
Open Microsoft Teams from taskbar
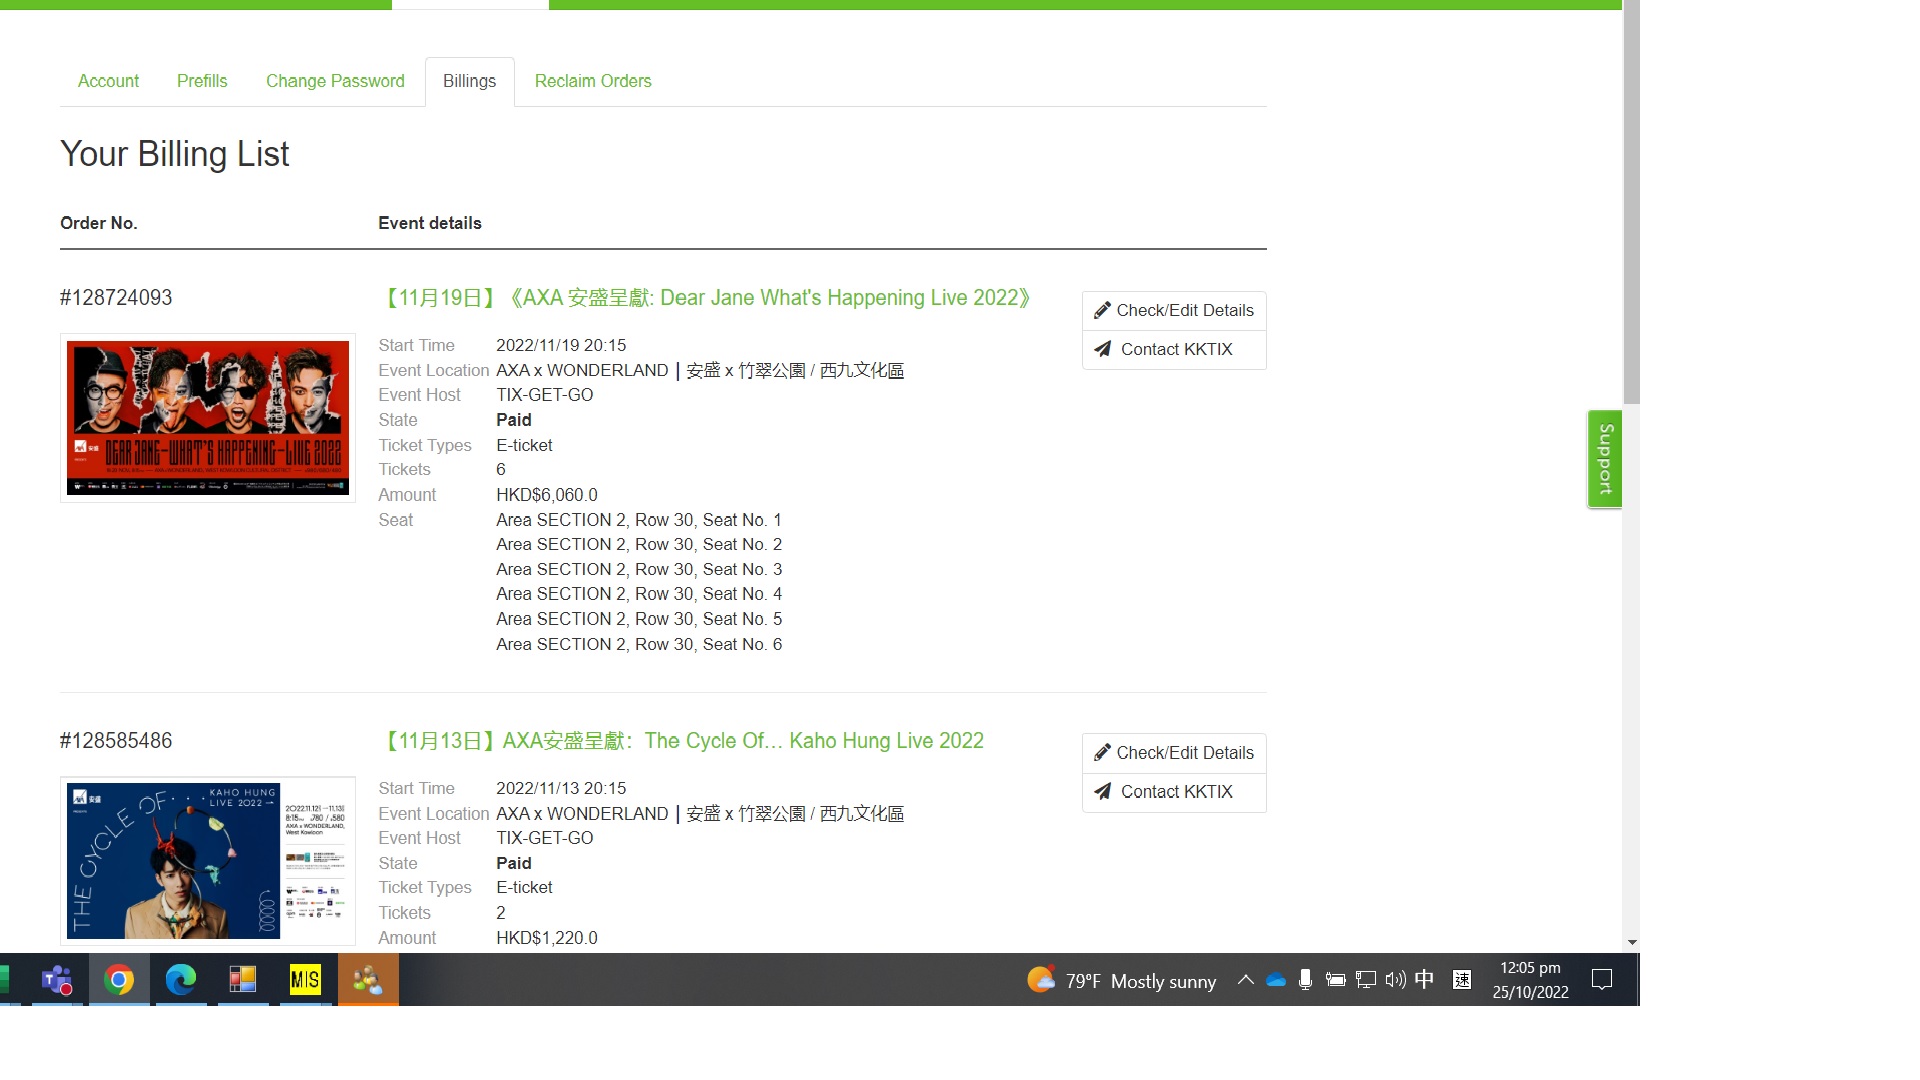(x=57, y=980)
